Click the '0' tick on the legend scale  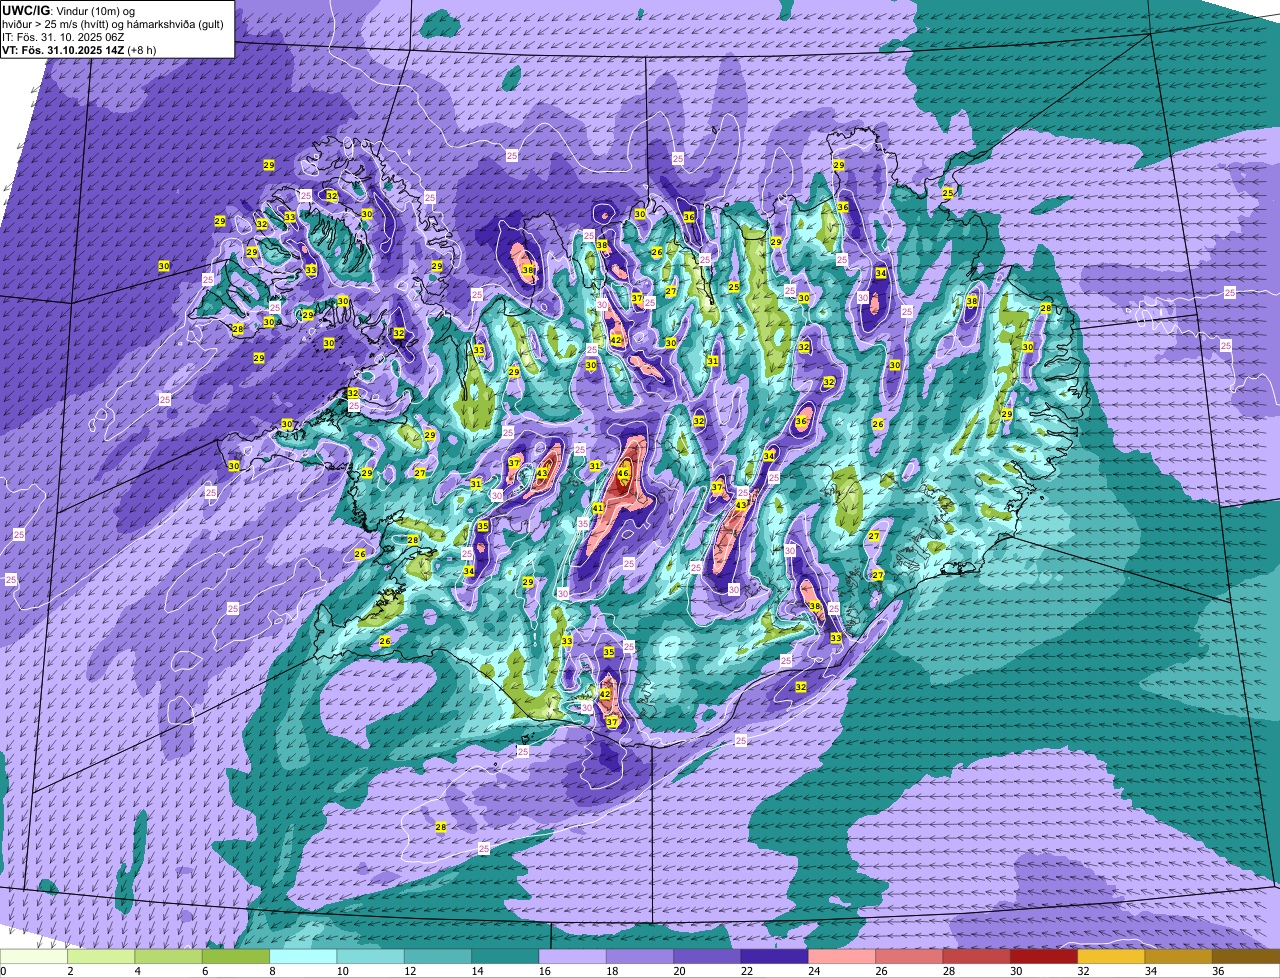click(3, 971)
